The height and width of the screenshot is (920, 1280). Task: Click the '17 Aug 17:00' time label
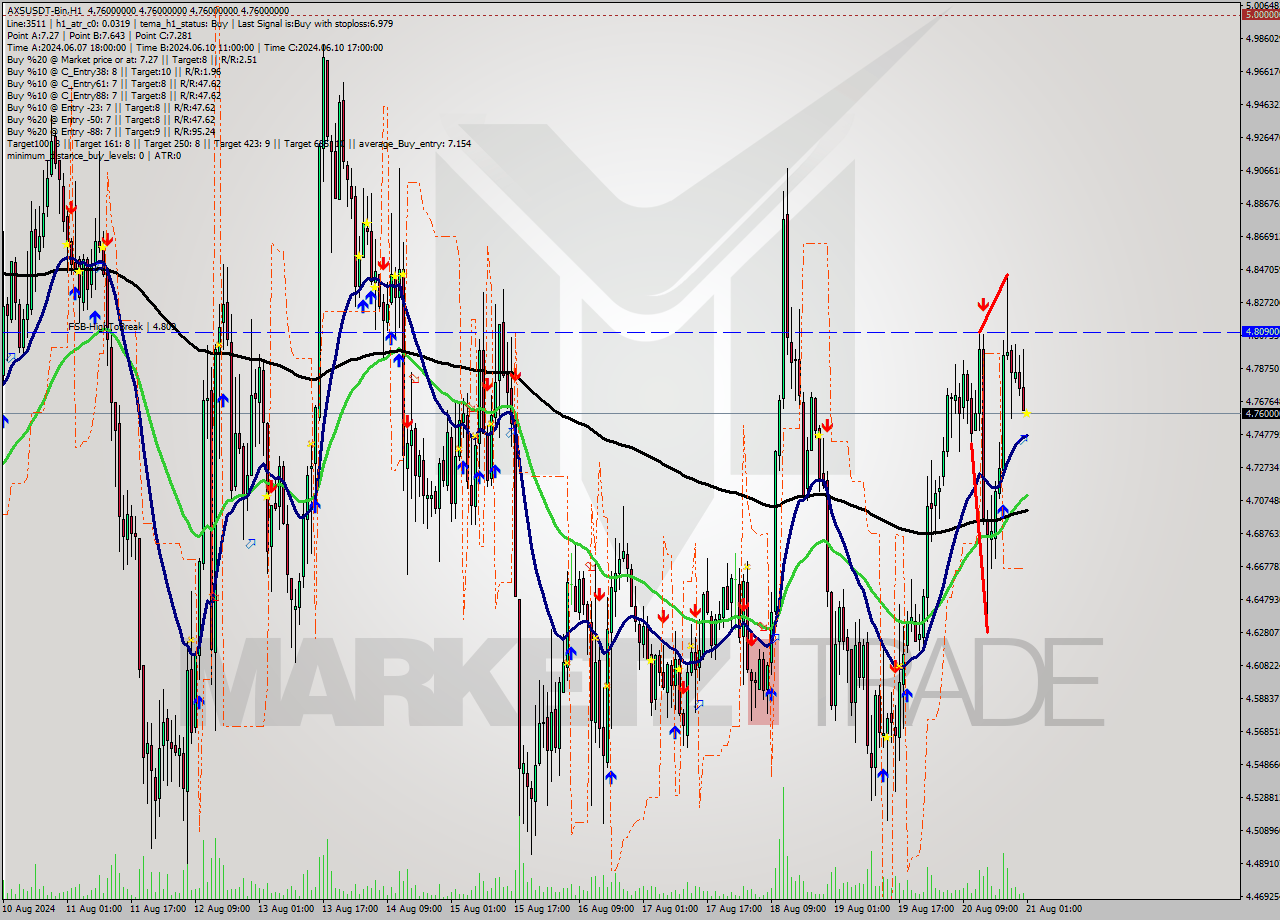click(734, 909)
